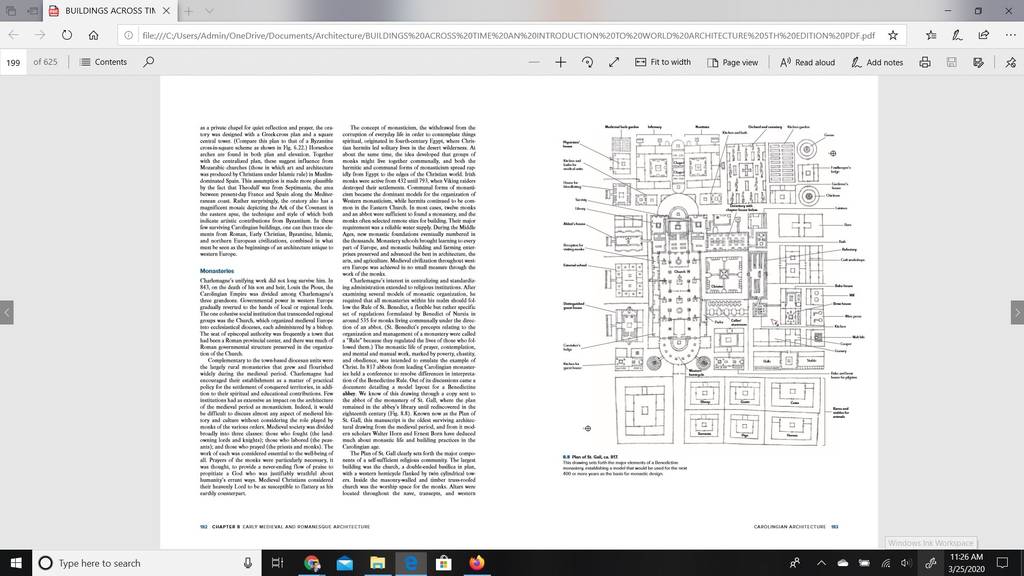Viewport: 1024px width, 576px height.
Task: Add this page to favorites with the star
Action: coord(893,35)
